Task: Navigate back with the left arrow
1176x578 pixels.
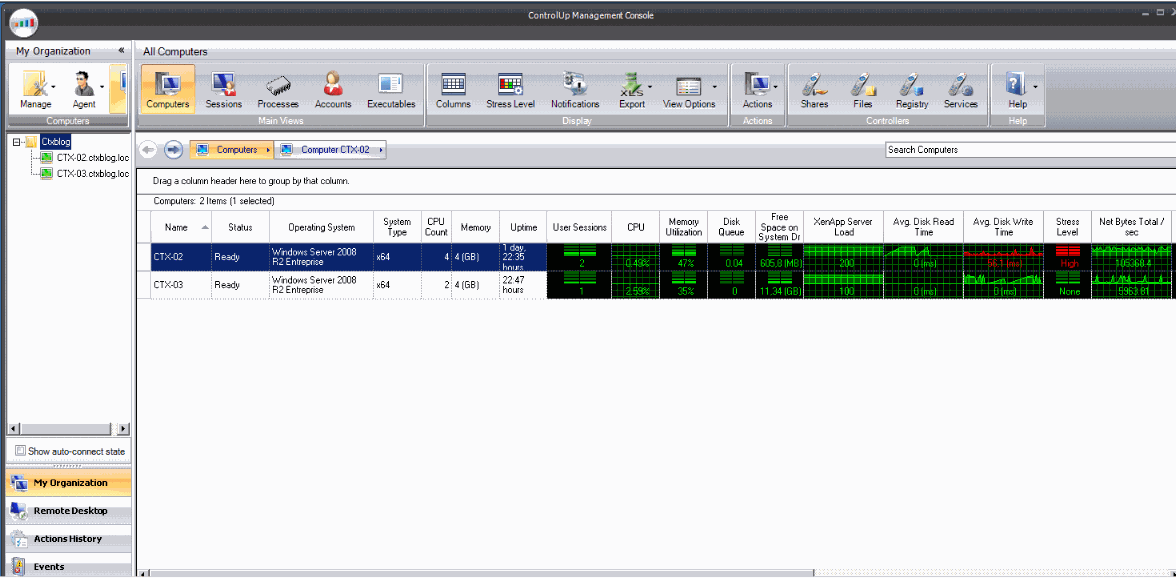Action: (x=148, y=150)
